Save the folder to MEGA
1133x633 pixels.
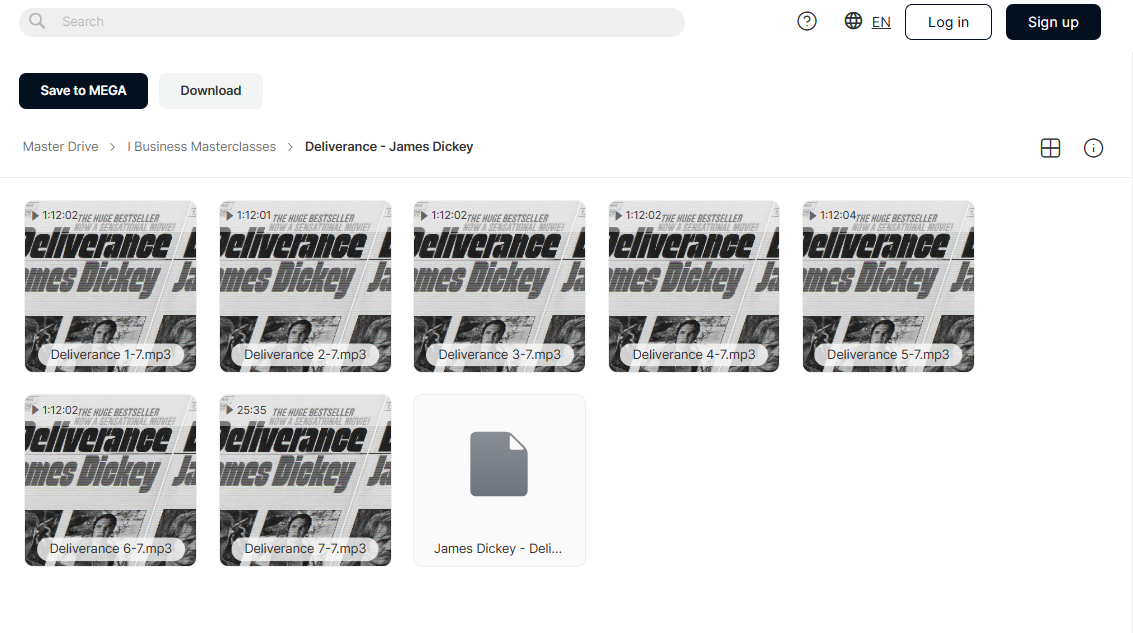coord(83,91)
